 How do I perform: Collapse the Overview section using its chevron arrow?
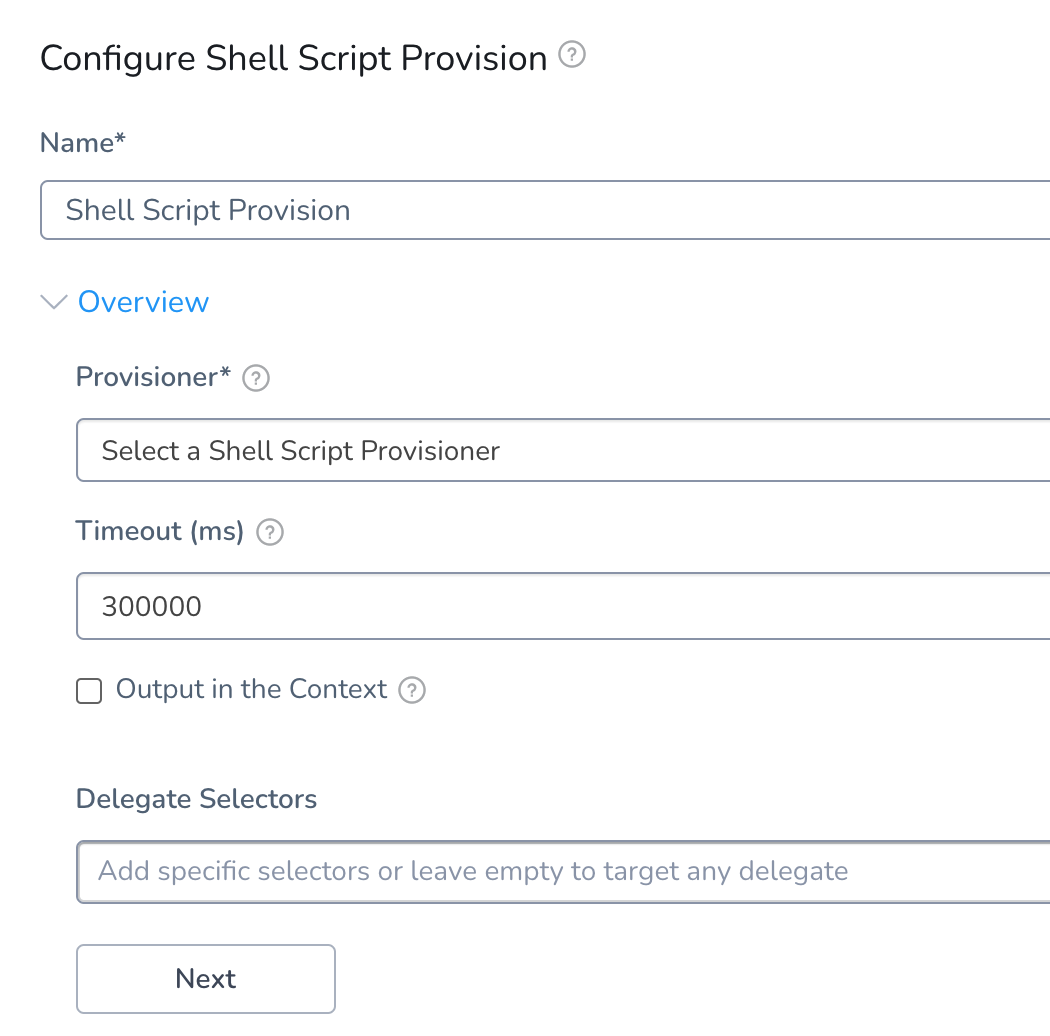(54, 302)
